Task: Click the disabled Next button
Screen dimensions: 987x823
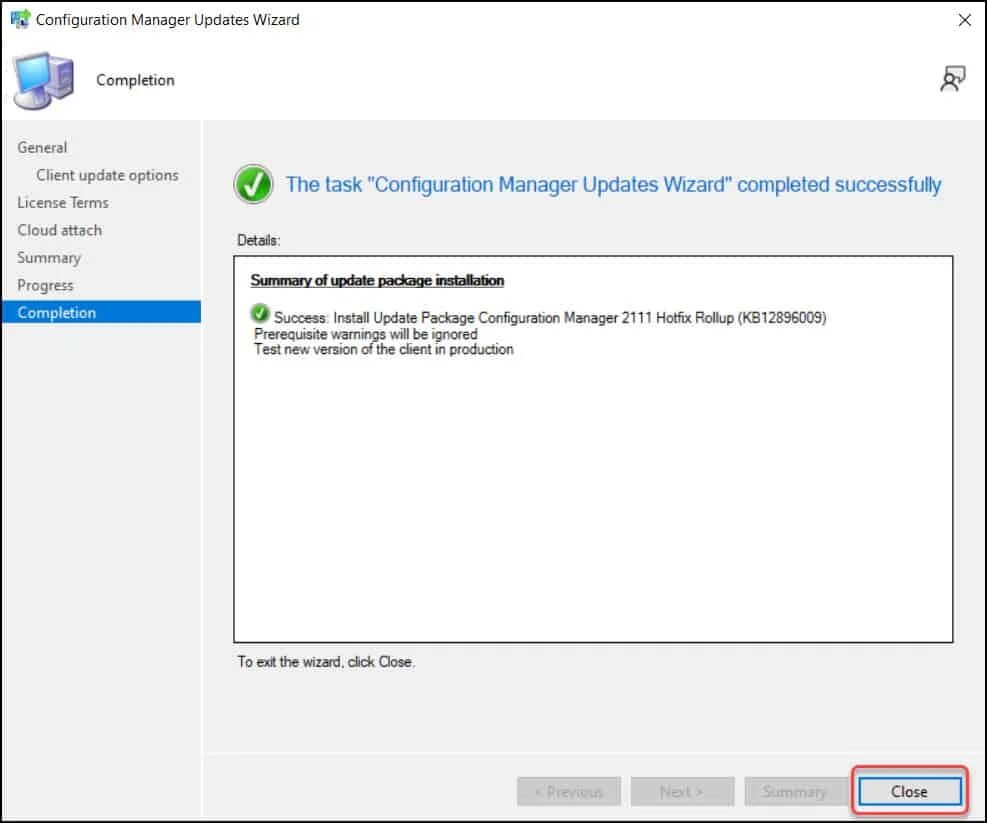Action: (682, 792)
